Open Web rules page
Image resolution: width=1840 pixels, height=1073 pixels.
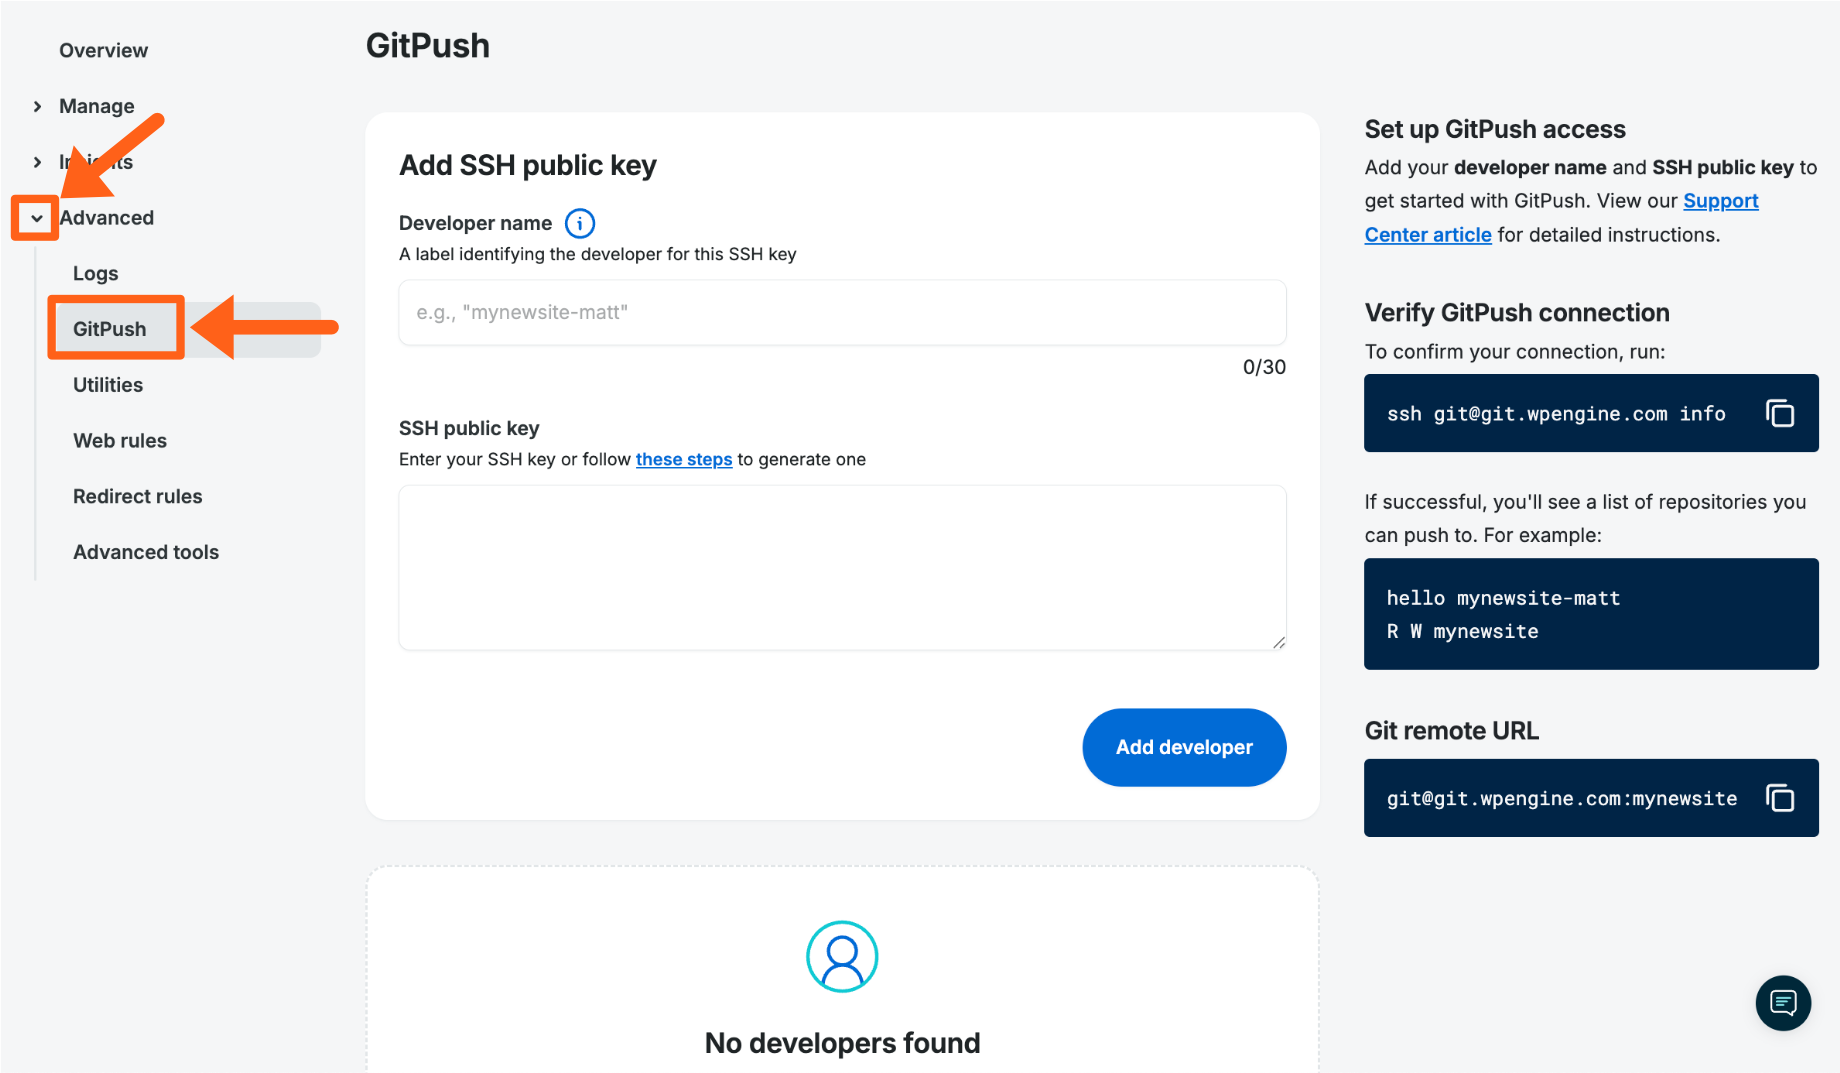click(x=120, y=441)
